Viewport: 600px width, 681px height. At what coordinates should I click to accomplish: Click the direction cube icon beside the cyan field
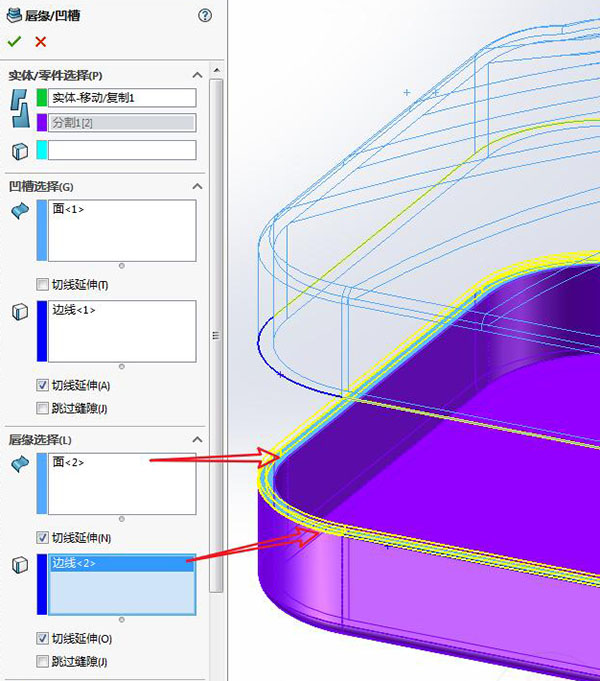pyautogui.click(x=20, y=151)
